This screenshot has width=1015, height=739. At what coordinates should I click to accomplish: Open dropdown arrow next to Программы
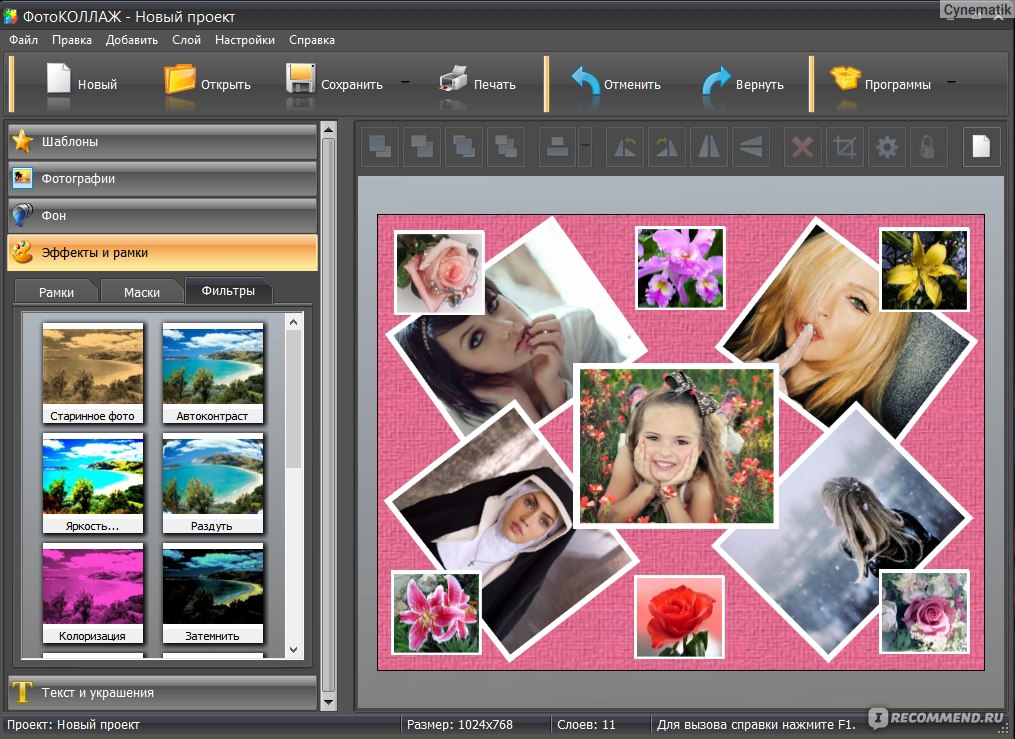pyautogui.click(x=951, y=83)
